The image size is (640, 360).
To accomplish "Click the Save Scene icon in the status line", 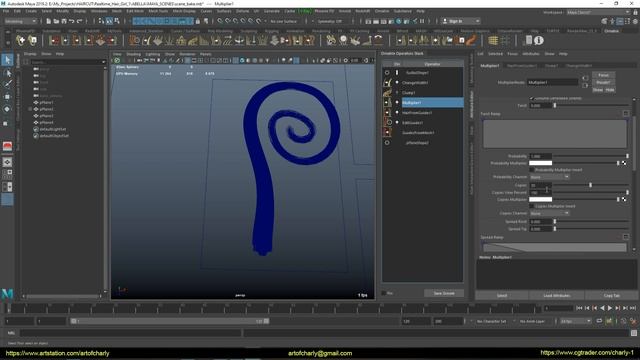I will tap(64, 21).
